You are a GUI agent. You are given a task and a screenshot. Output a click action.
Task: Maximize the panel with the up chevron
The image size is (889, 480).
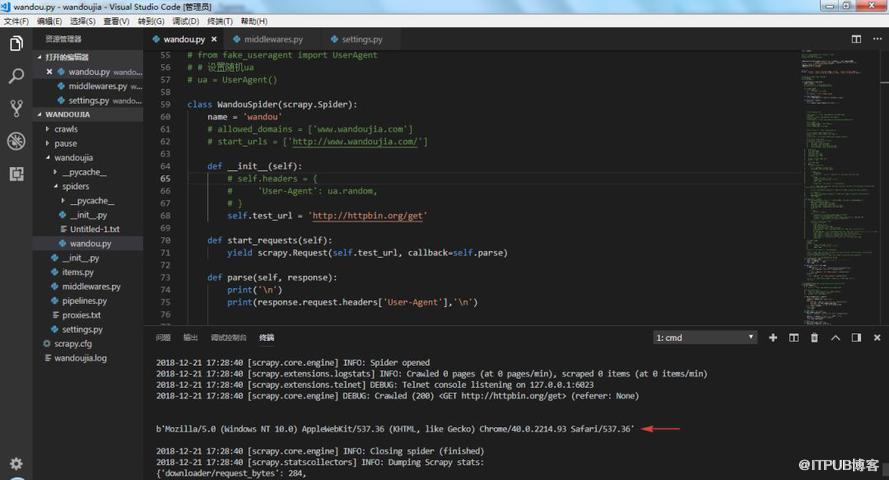(x=835, y=338)
